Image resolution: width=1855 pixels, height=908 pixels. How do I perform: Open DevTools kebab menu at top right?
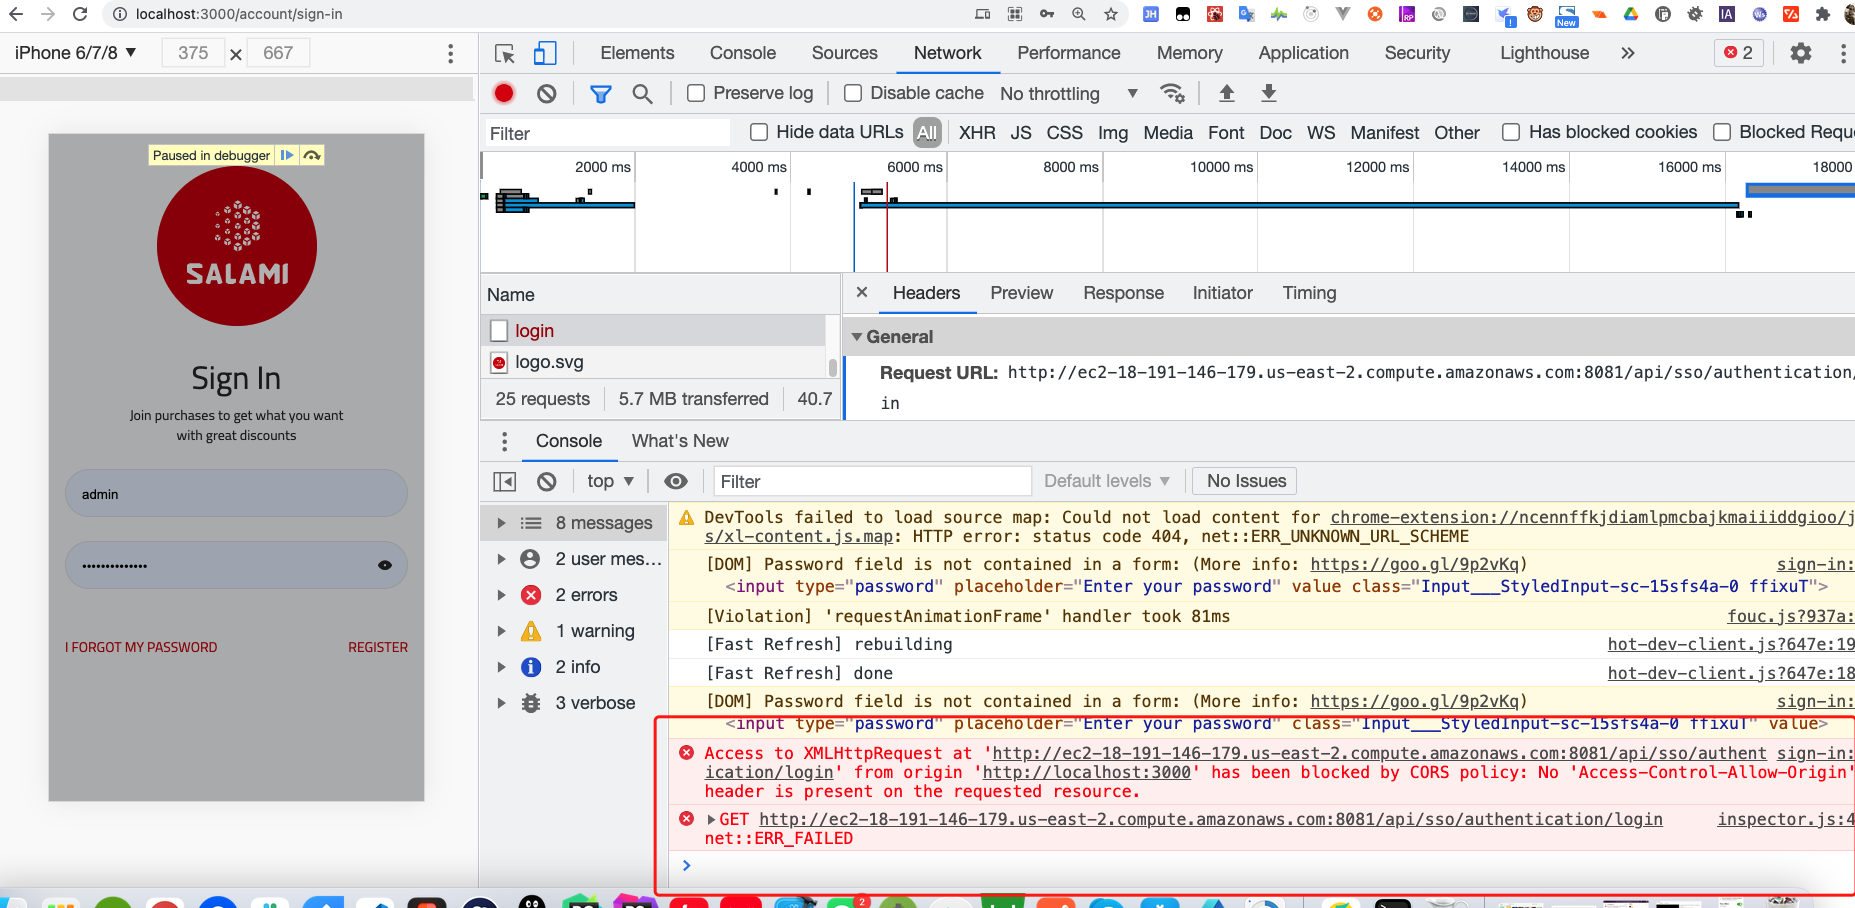[1843, 53]
